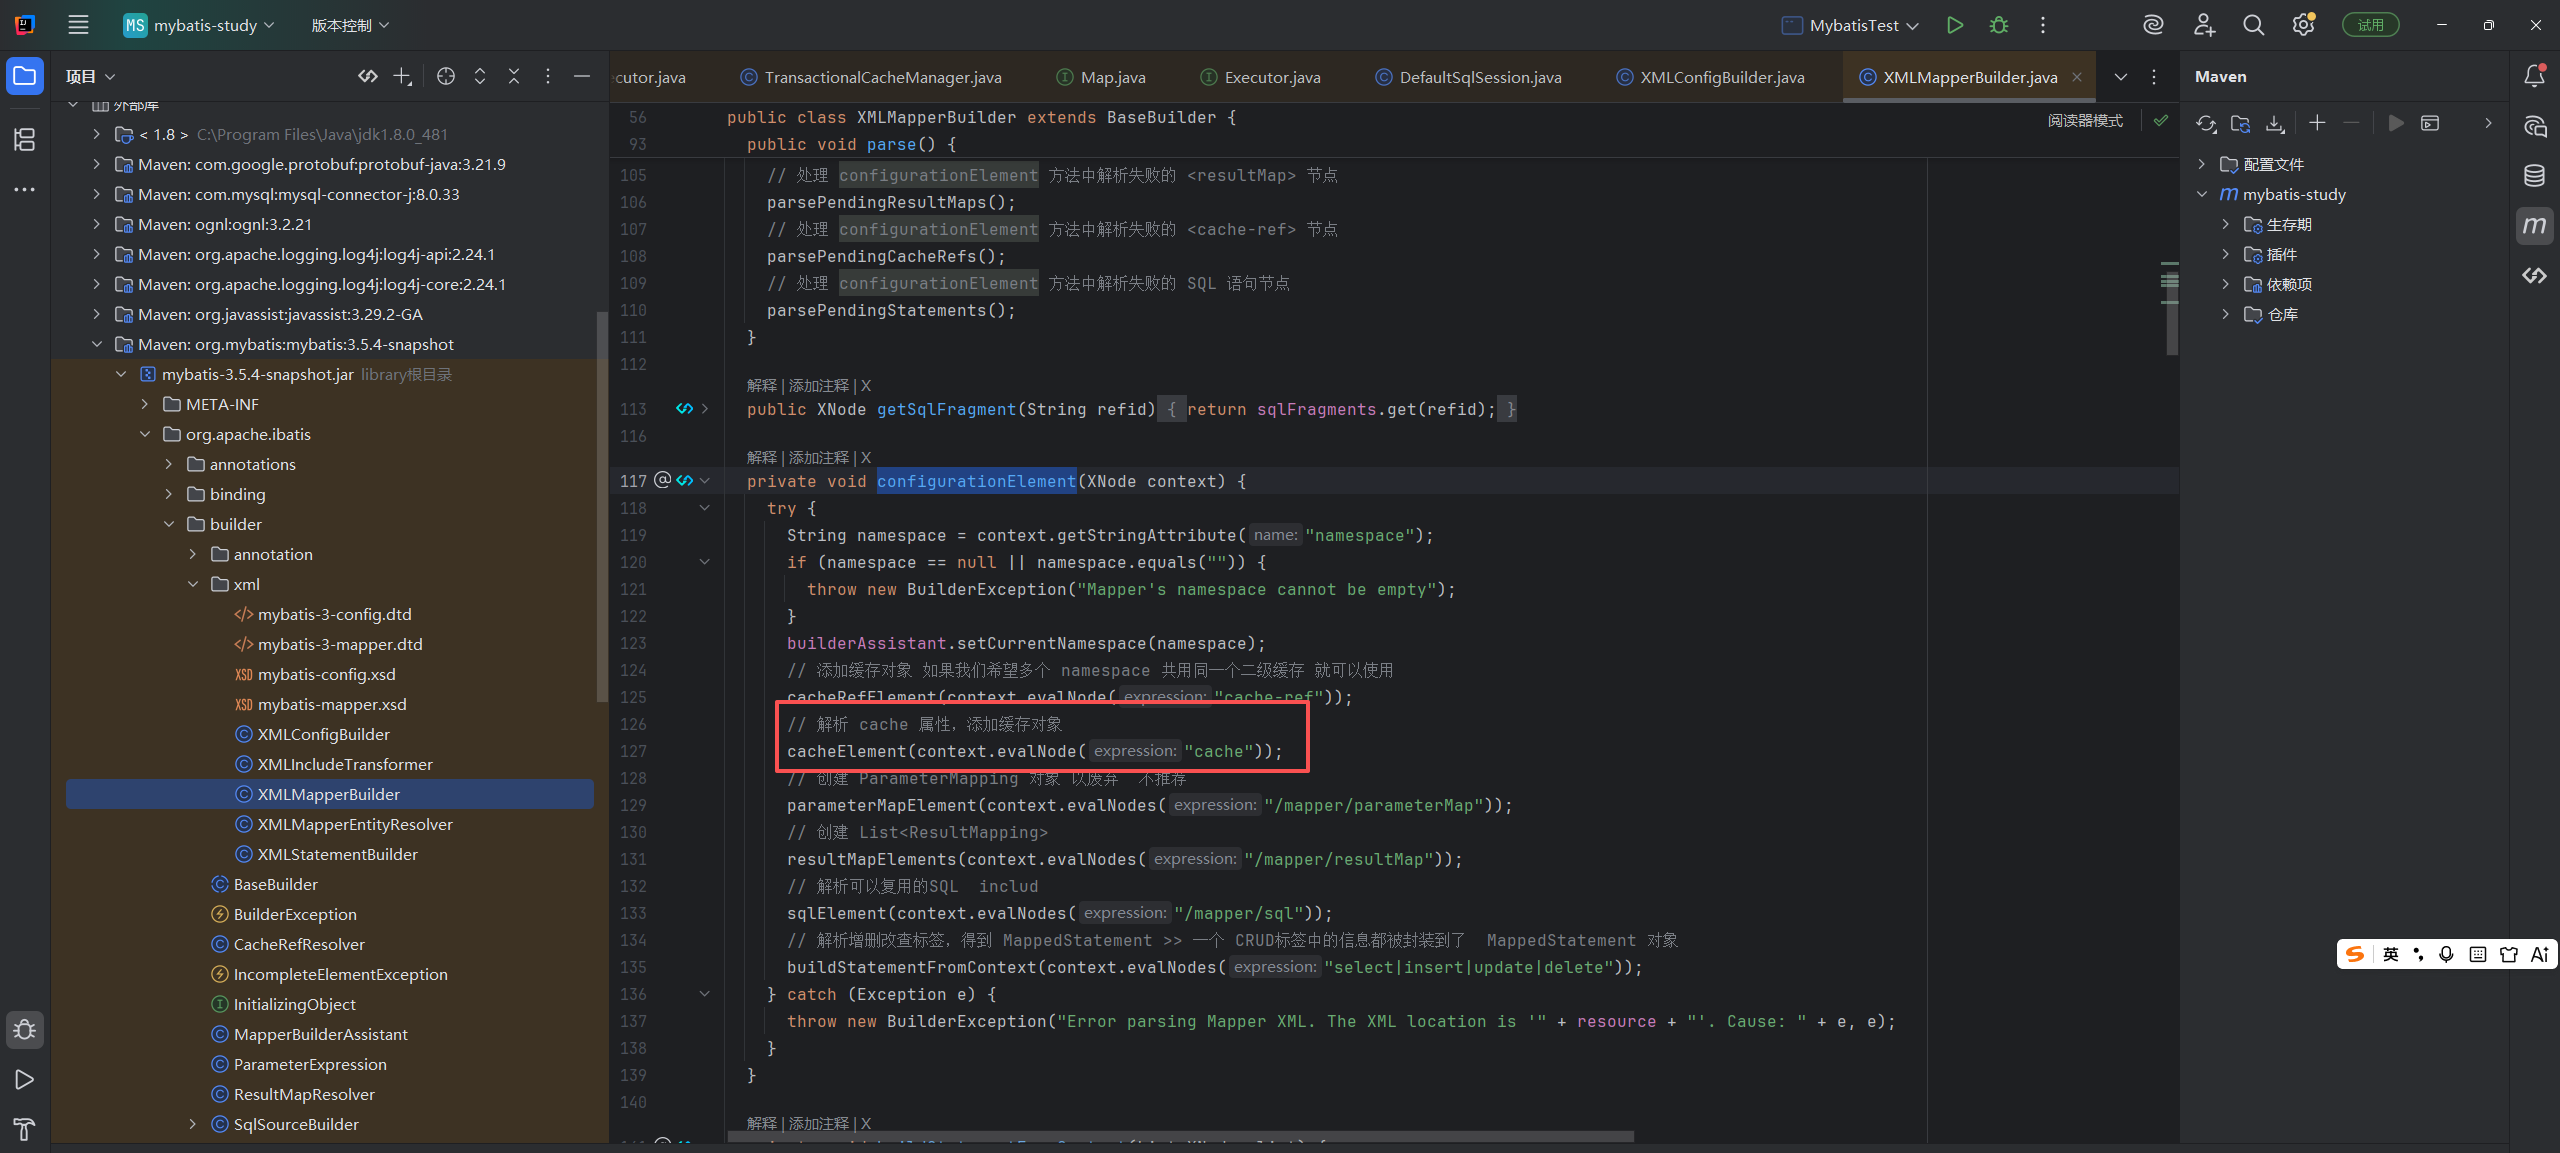Switch to DefaultSqlSession.java tab
Viewport: 2560px width, 1153px height.
[1468, 77]
